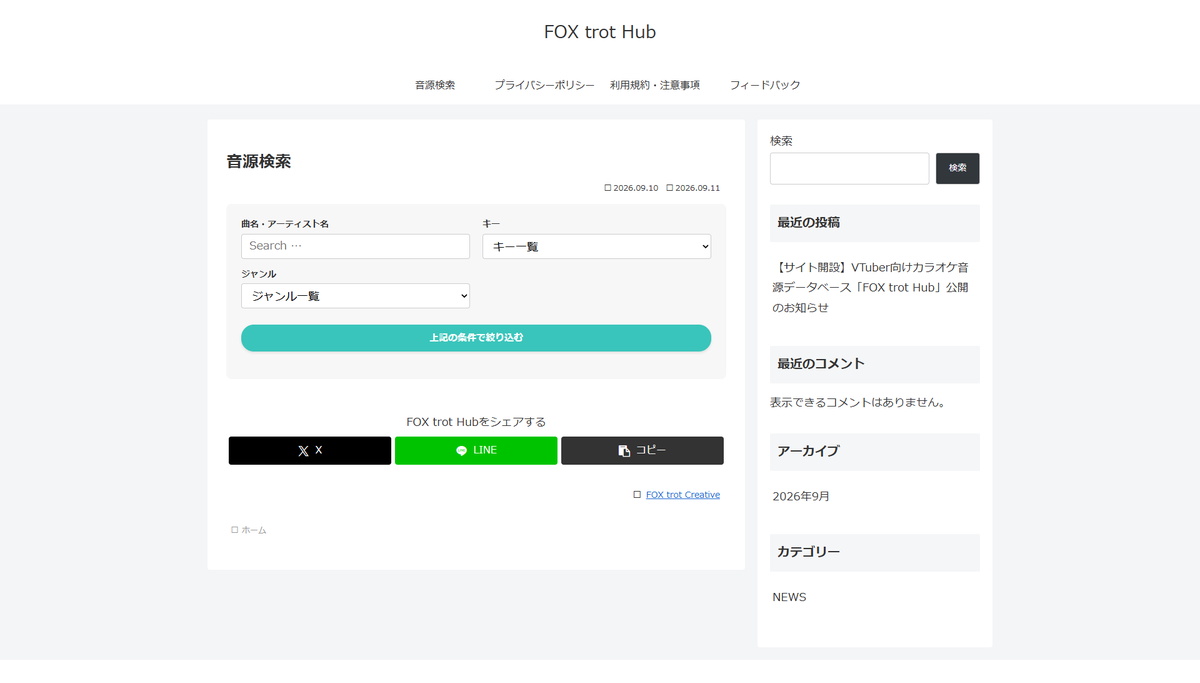Click the ホーム breadcrumb link
Image resolution: width=1200 pixels, height=683 pixels.
[254, 530]
